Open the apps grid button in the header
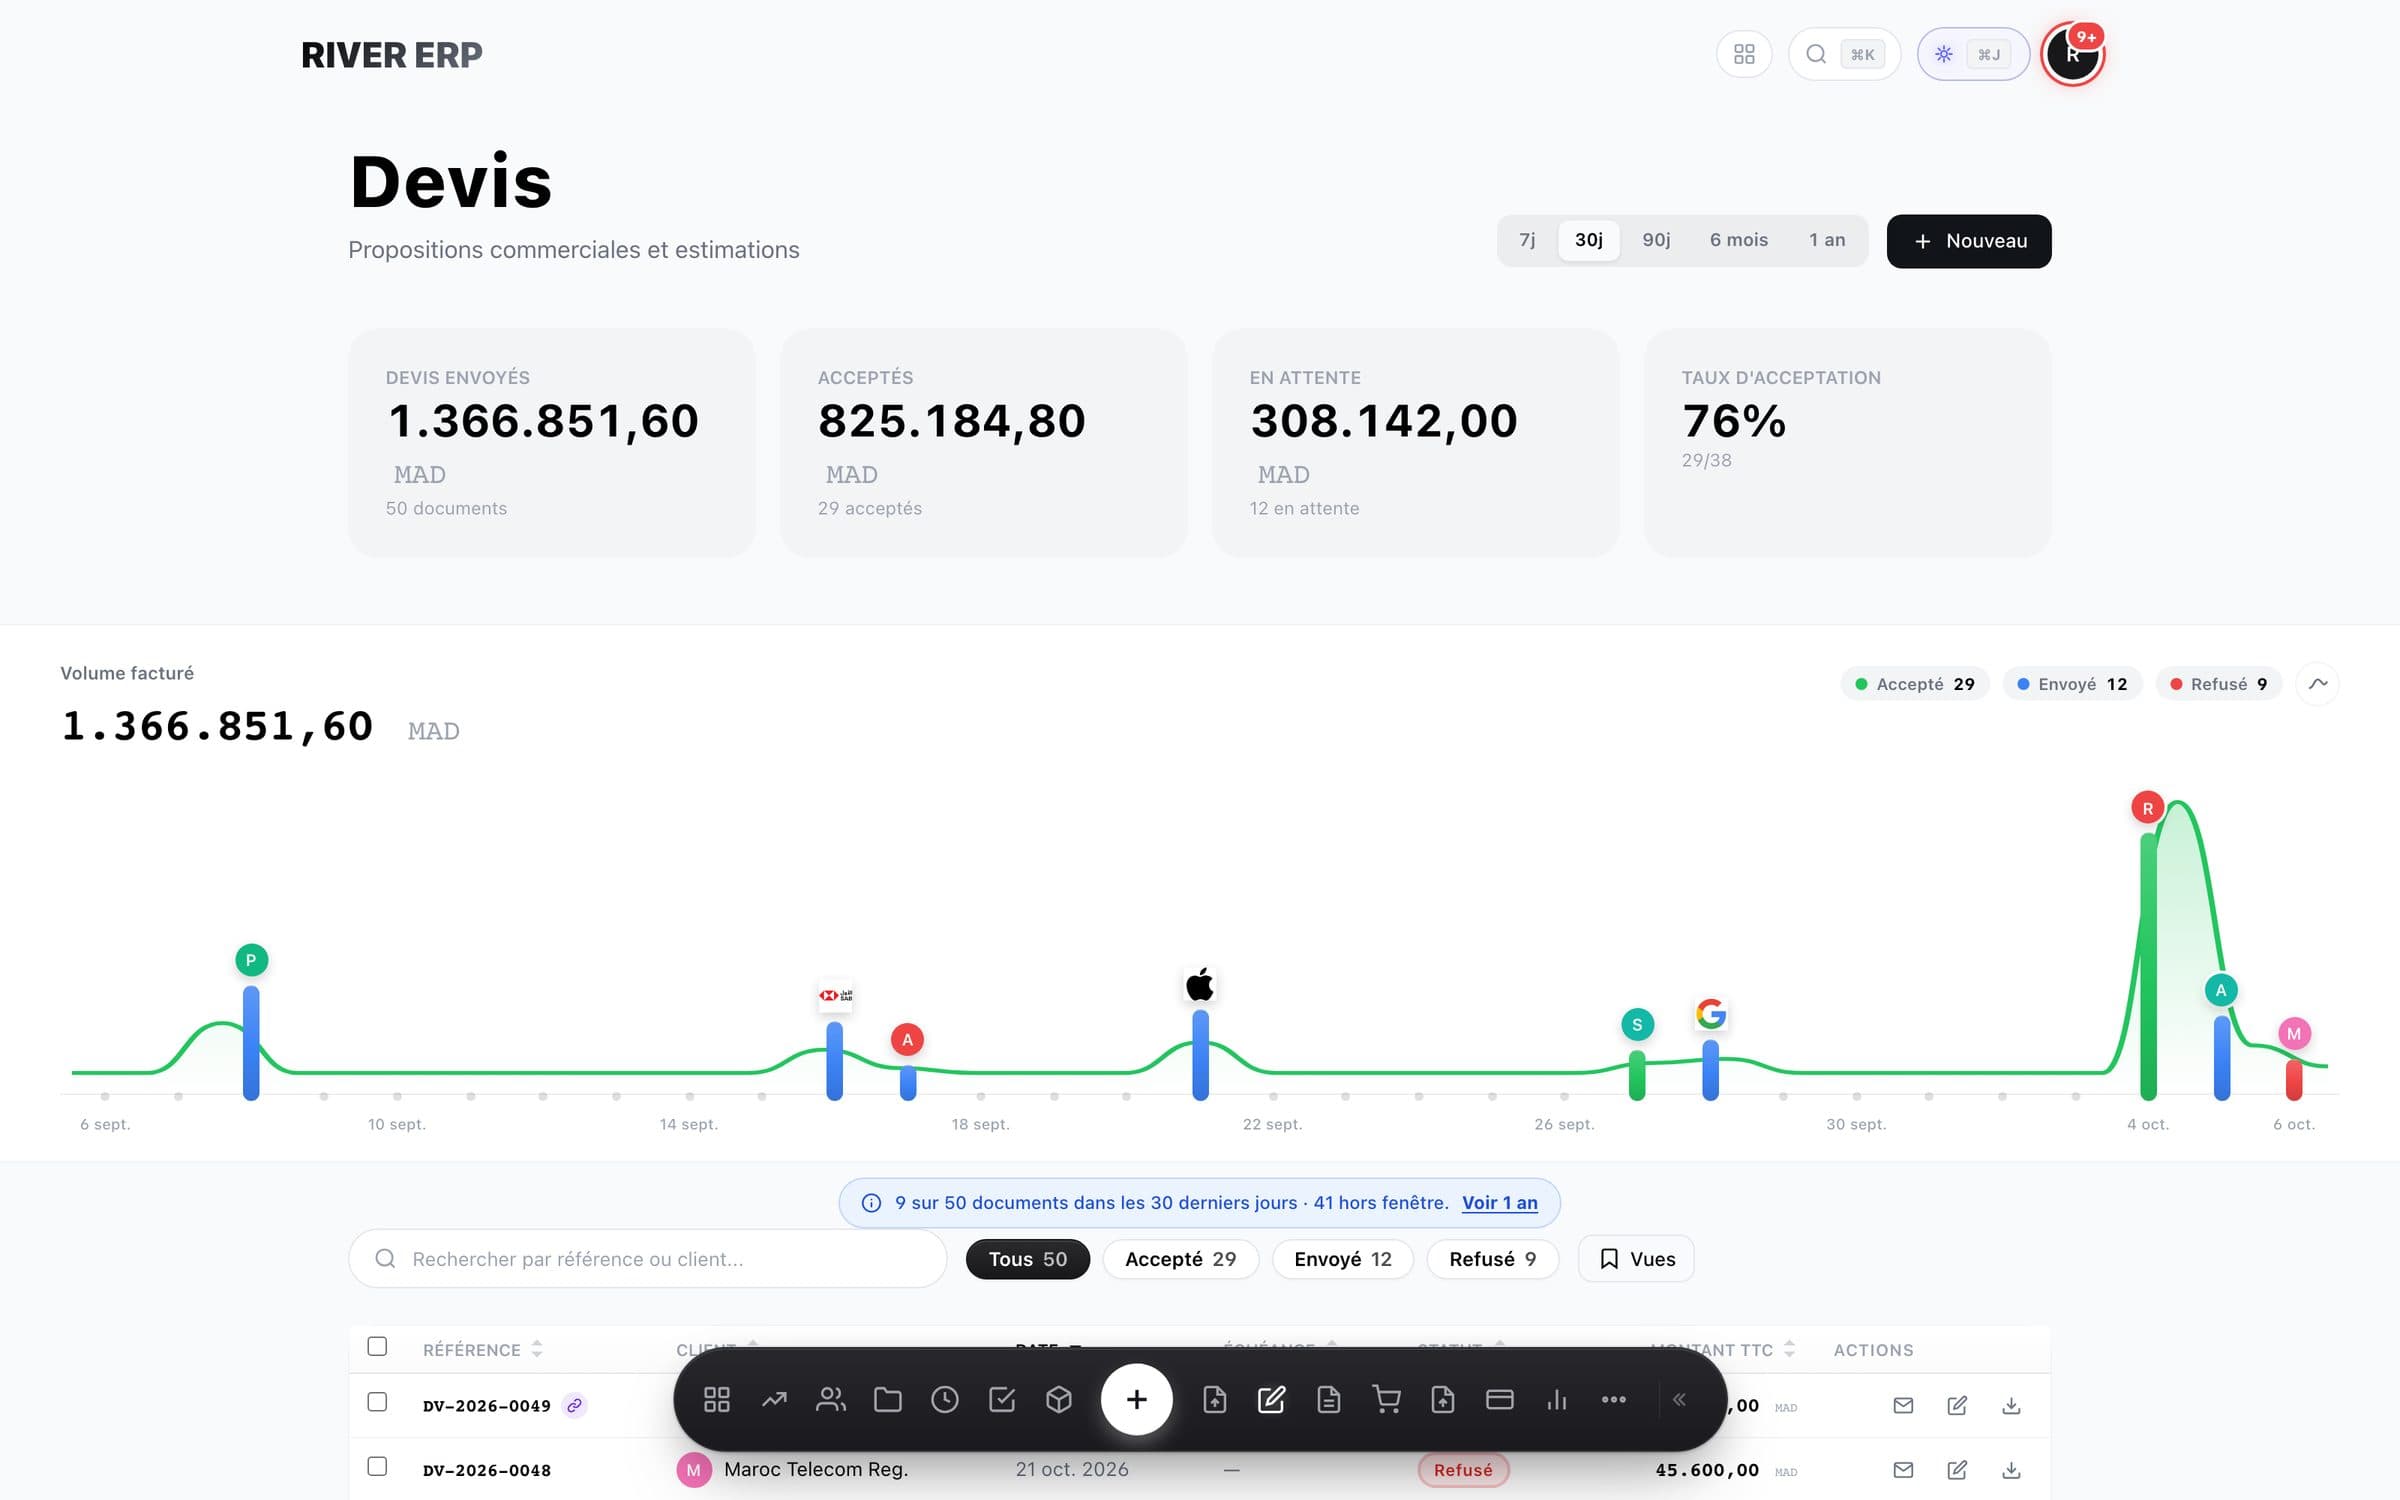Screen dimensions: 2400x1500 click(x=1744, y=54)
